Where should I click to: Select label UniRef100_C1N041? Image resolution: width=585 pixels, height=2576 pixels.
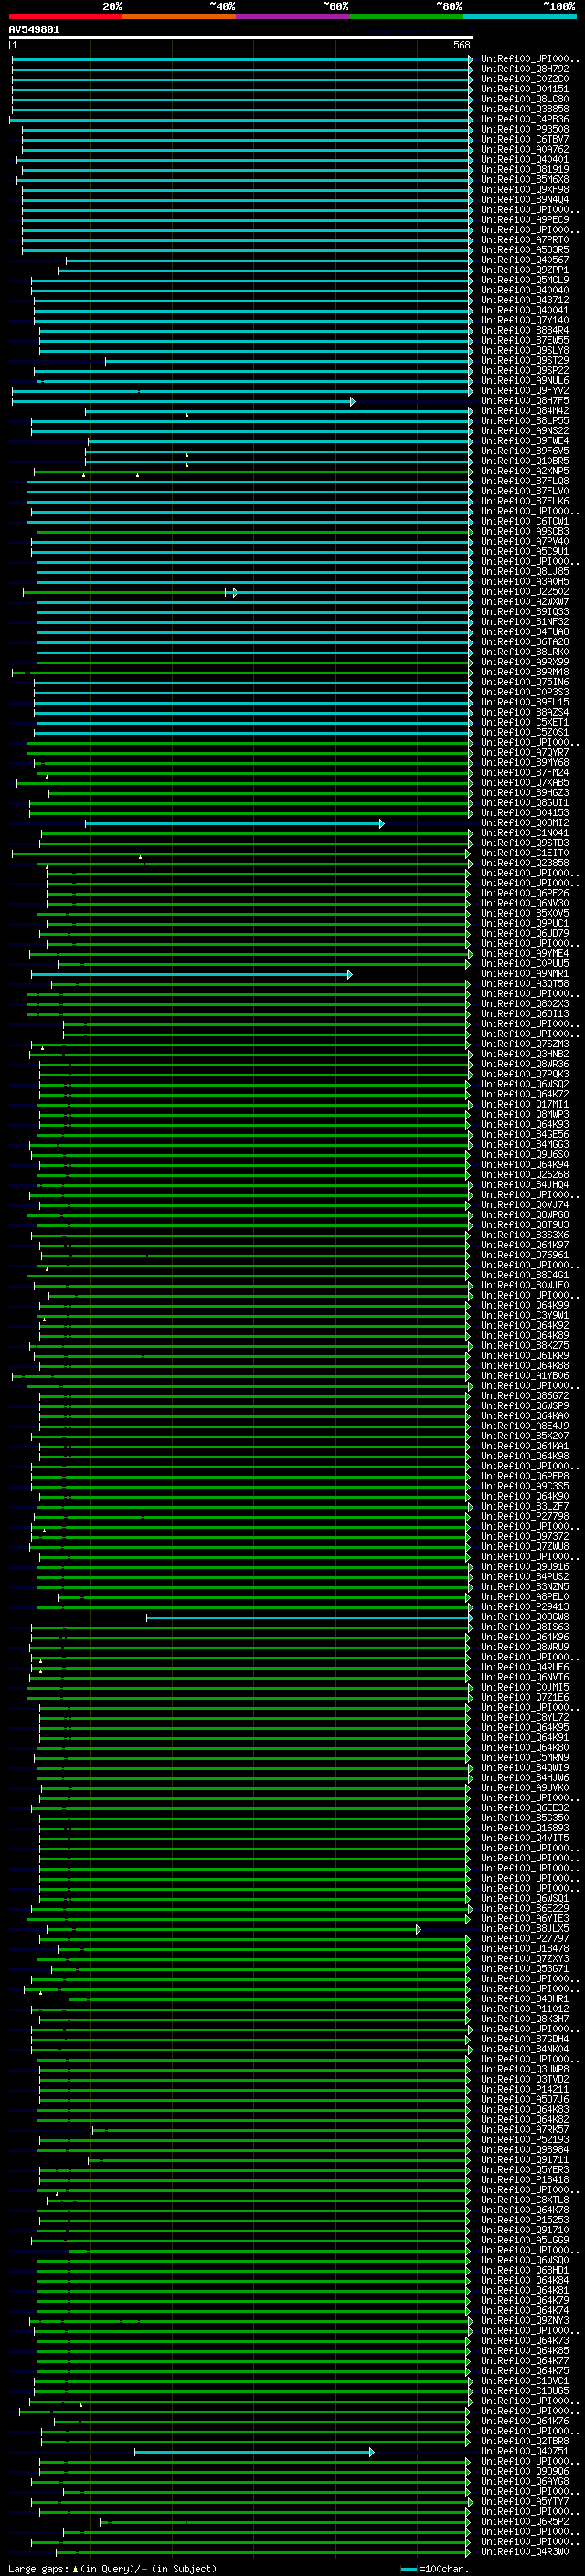(x=525, y=833)
